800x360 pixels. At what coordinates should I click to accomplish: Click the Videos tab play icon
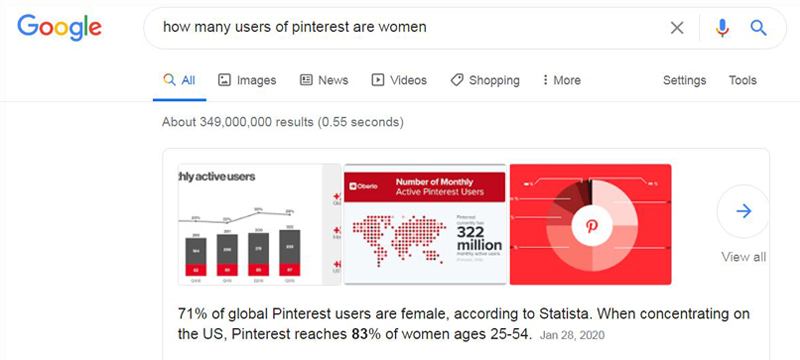point(378,80)
